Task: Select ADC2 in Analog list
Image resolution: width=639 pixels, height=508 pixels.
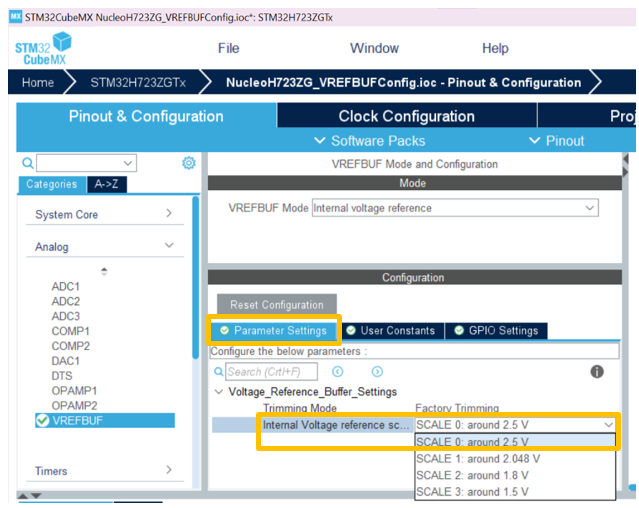Action: (x=66, y=301)
